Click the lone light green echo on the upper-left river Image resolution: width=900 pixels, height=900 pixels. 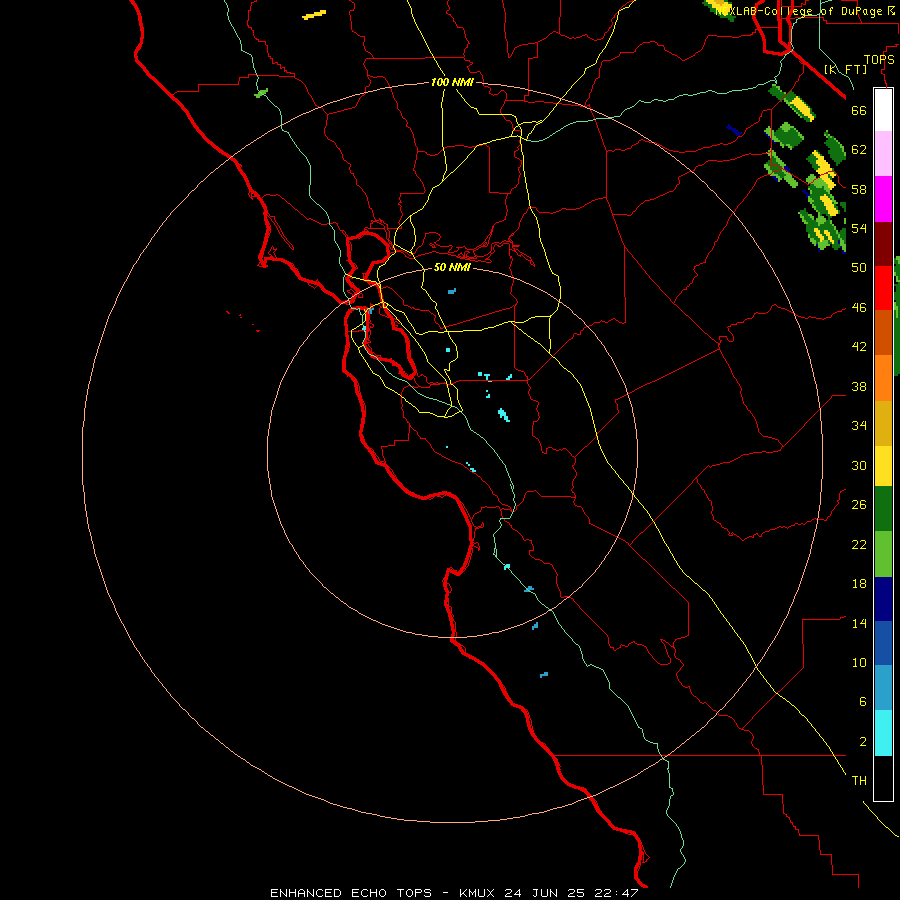[261, 92]
